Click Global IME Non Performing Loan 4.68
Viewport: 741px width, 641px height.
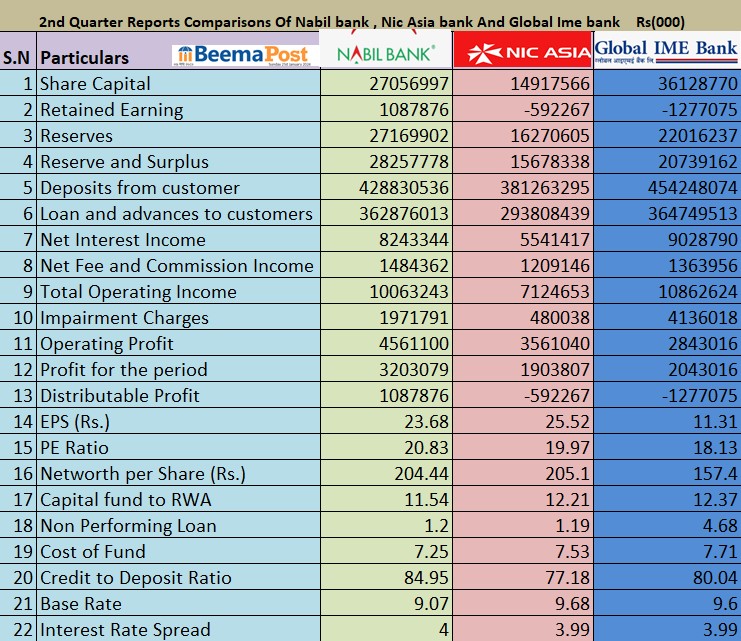pyautogui.click(x=720, y=526)
